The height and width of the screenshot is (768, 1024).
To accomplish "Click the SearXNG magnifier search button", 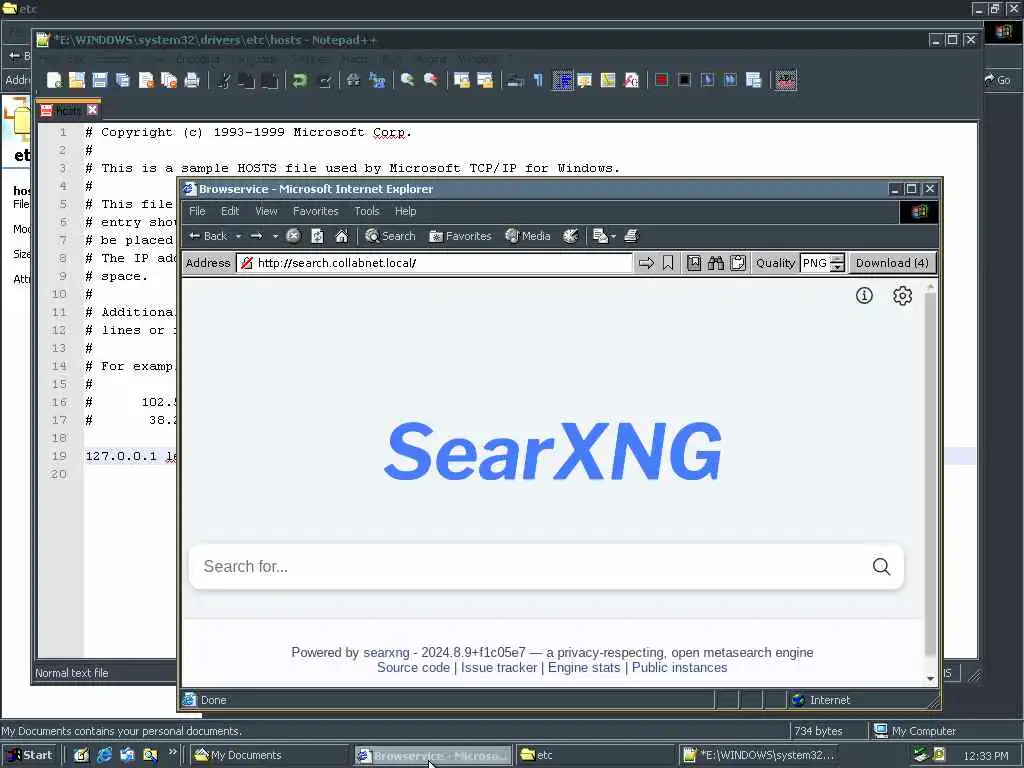I will click(882, 566).
